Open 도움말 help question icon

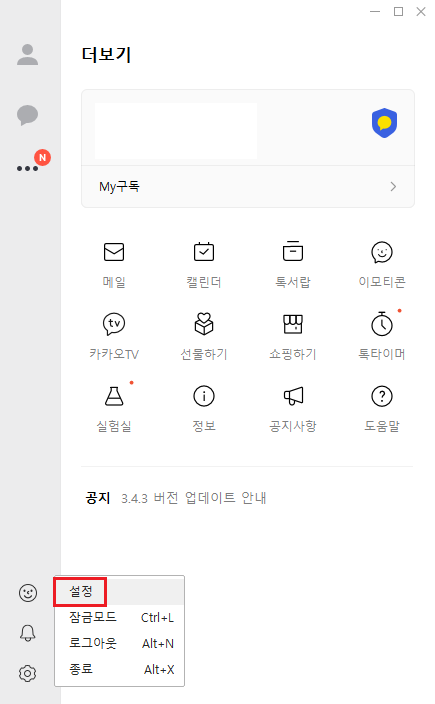pyautogui.click(x=382, y=396)
